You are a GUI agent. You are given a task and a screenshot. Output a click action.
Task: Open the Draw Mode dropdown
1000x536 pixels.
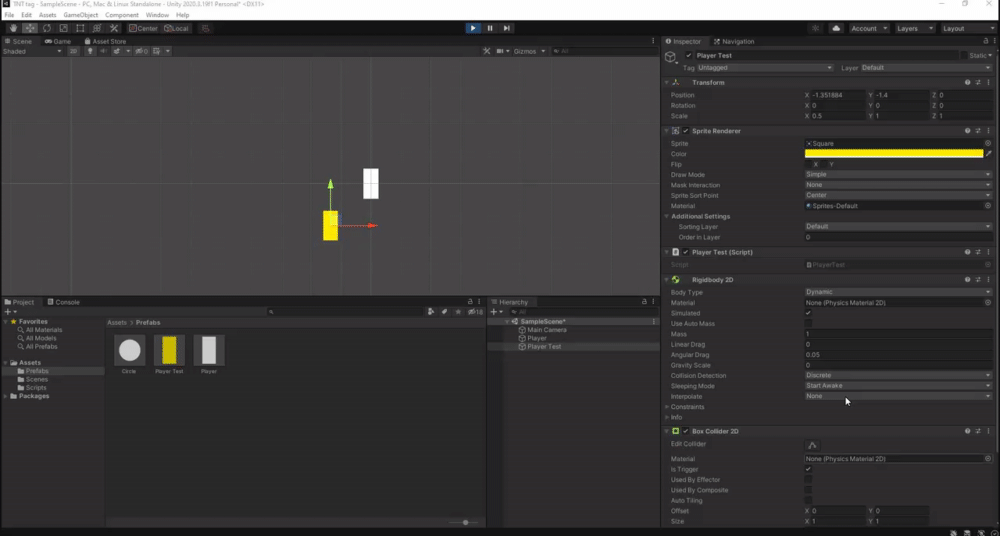(899, 174)
